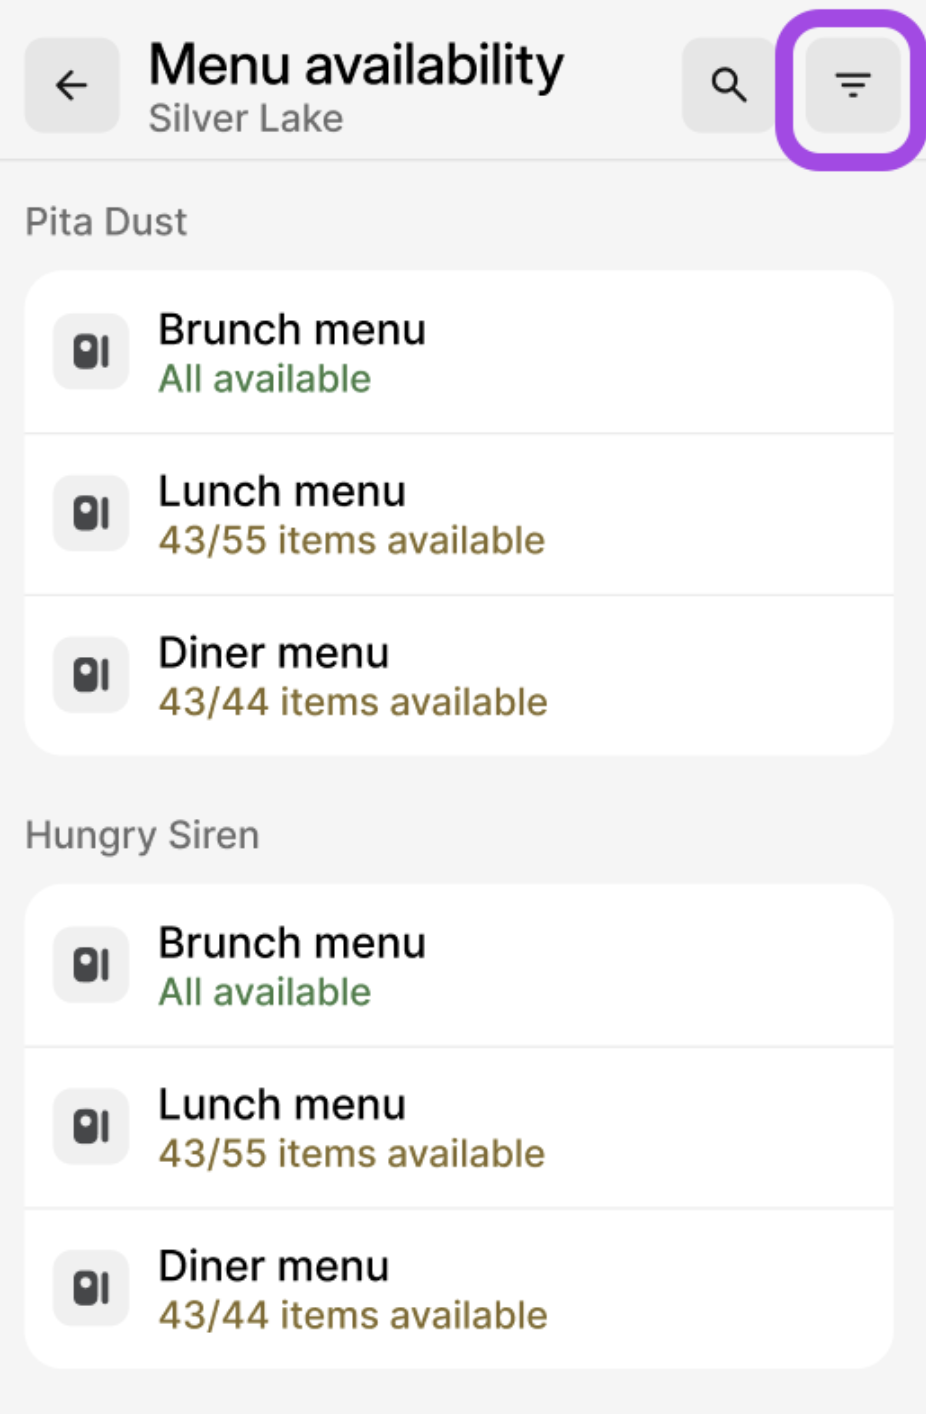Screen dimensions: 926x1414
Task: Open the filter options icon
Action: (x=852, y=86)
